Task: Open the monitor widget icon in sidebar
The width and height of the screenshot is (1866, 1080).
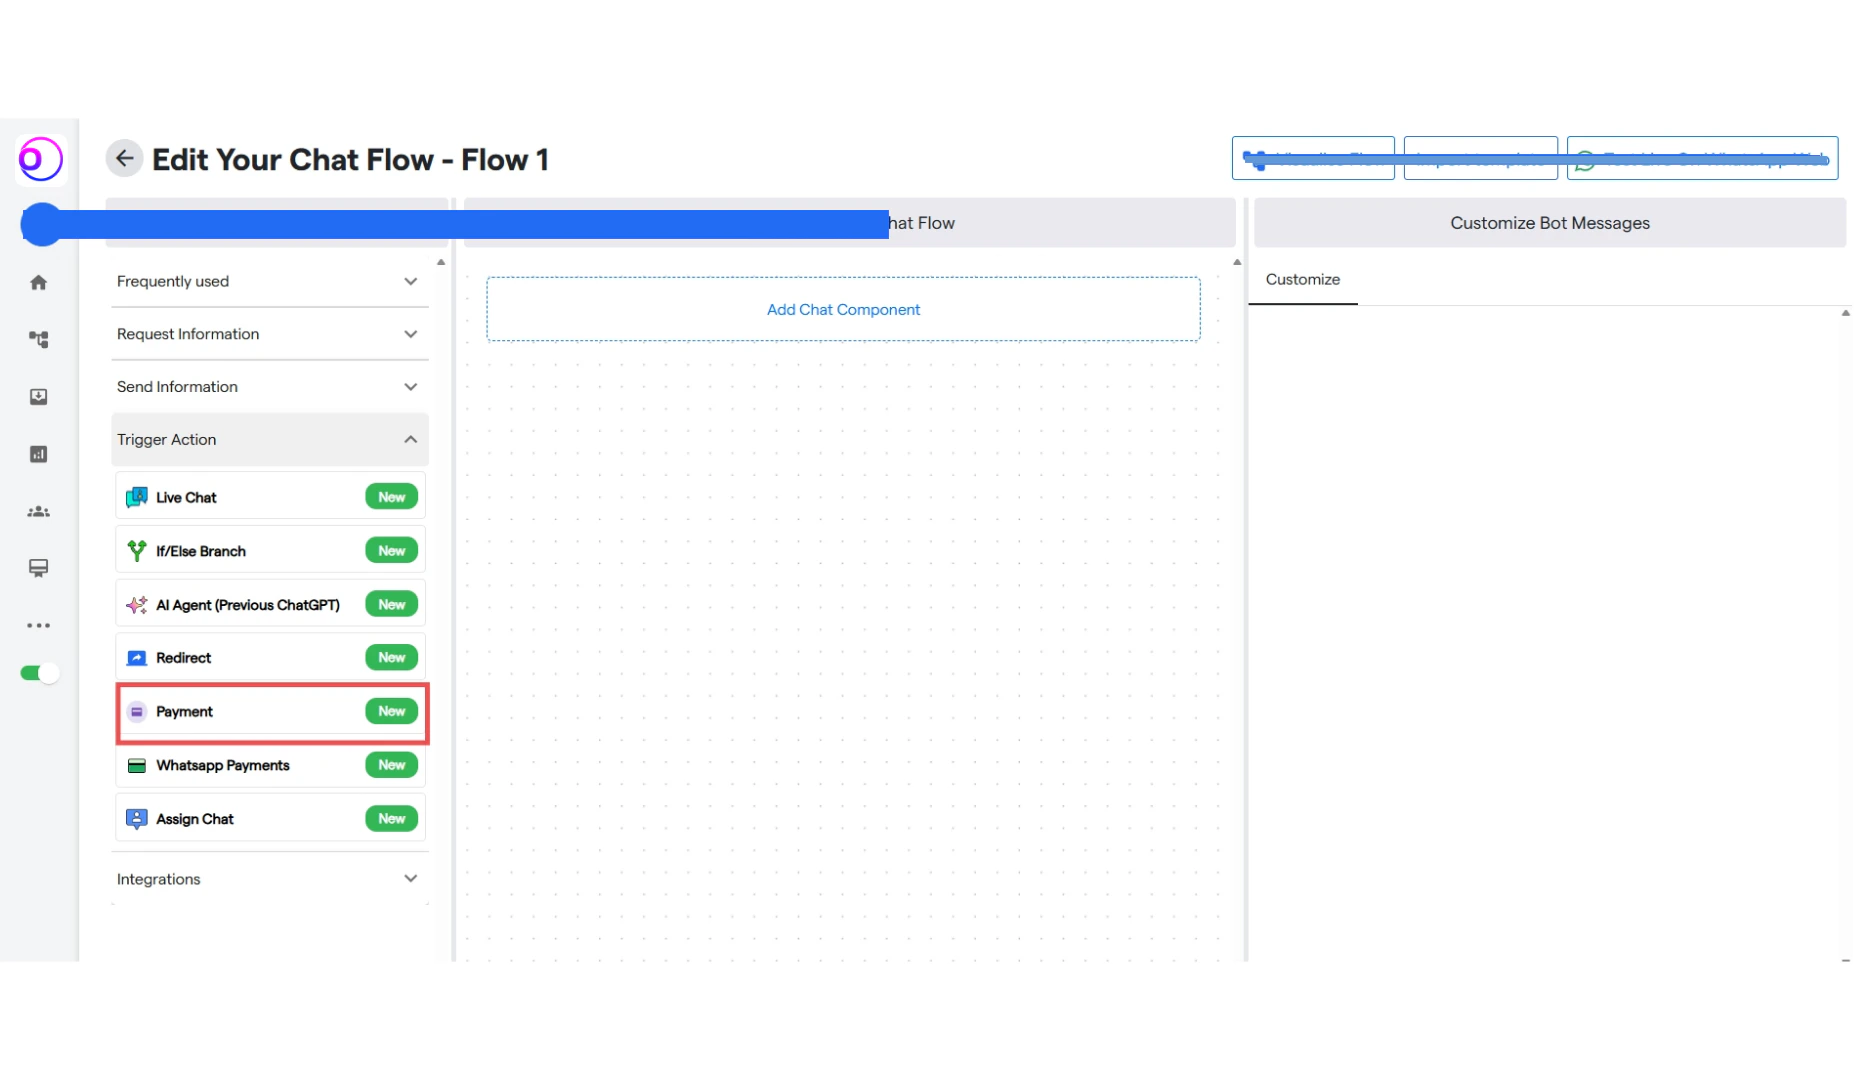Action: coord(38,569)
